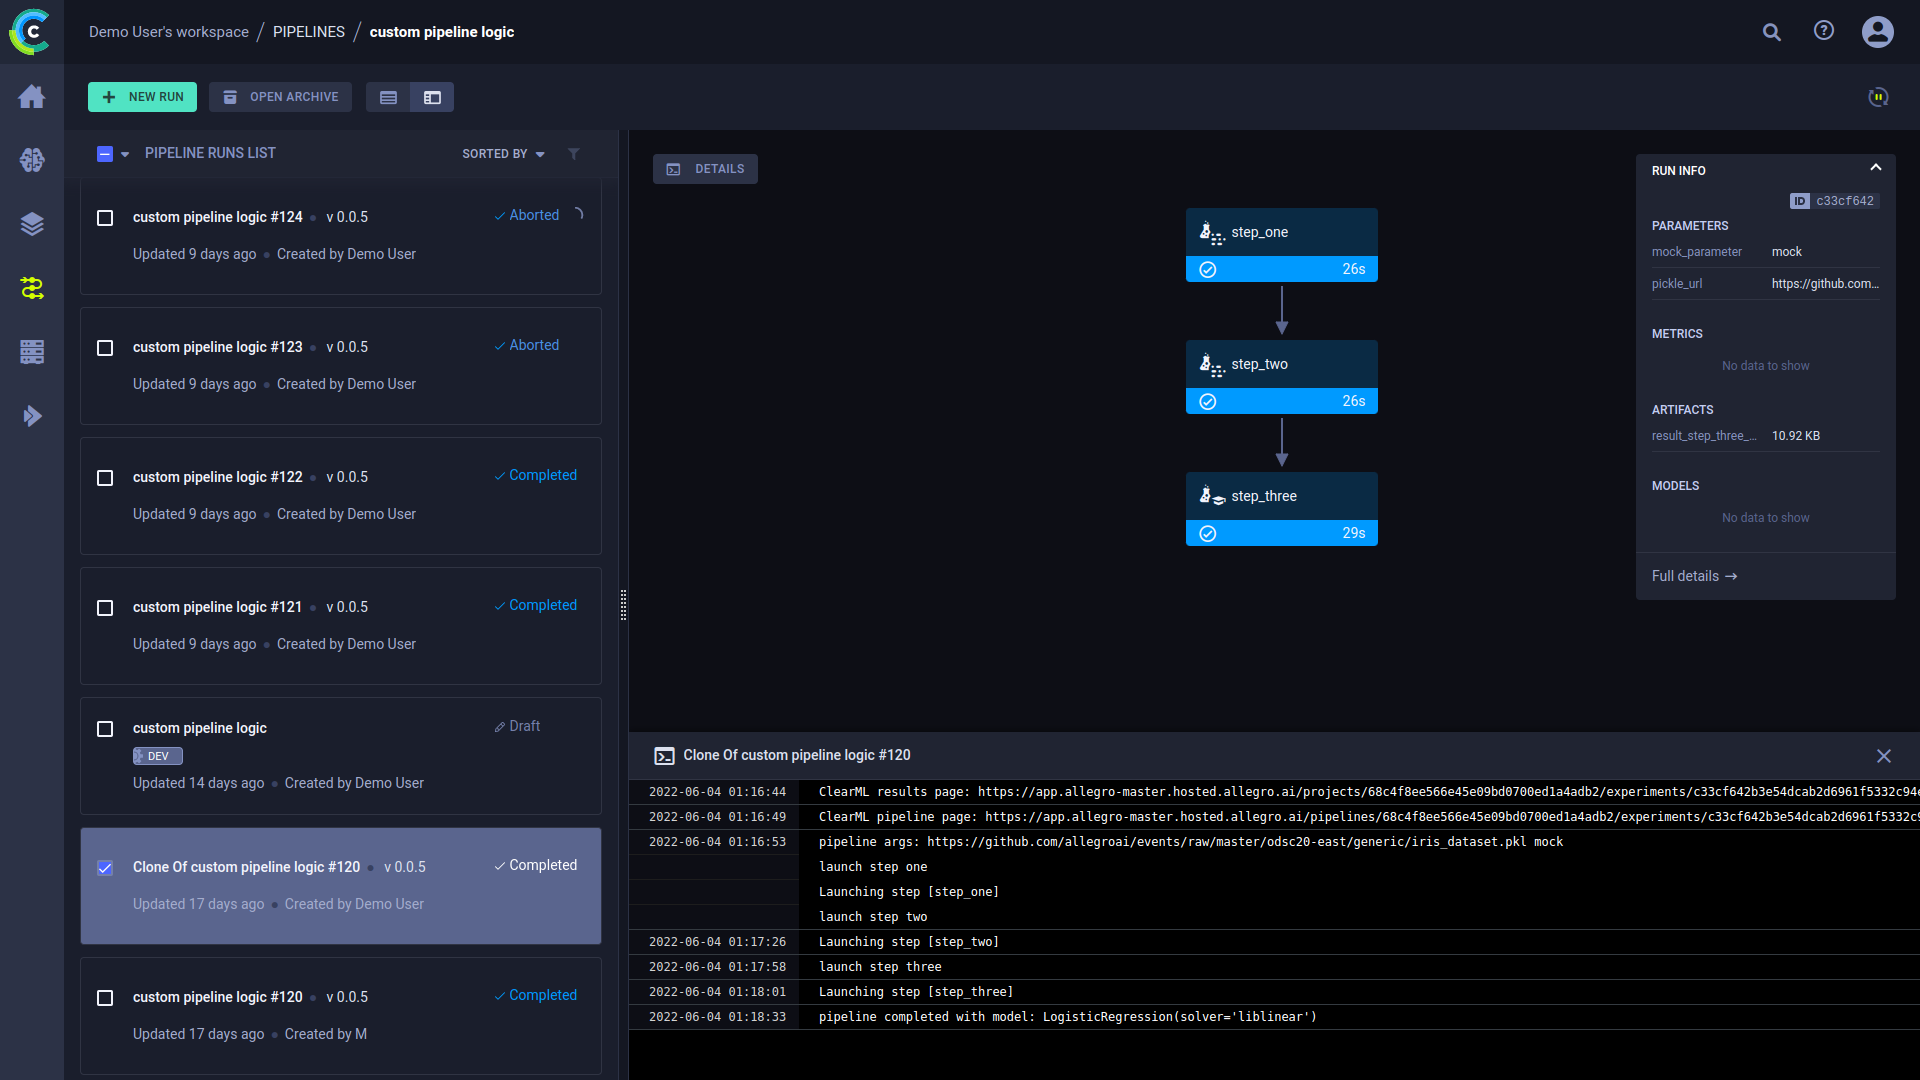Click the completed check icon on step_three
This screenshot has height=1080, width=1920.
1208,534
